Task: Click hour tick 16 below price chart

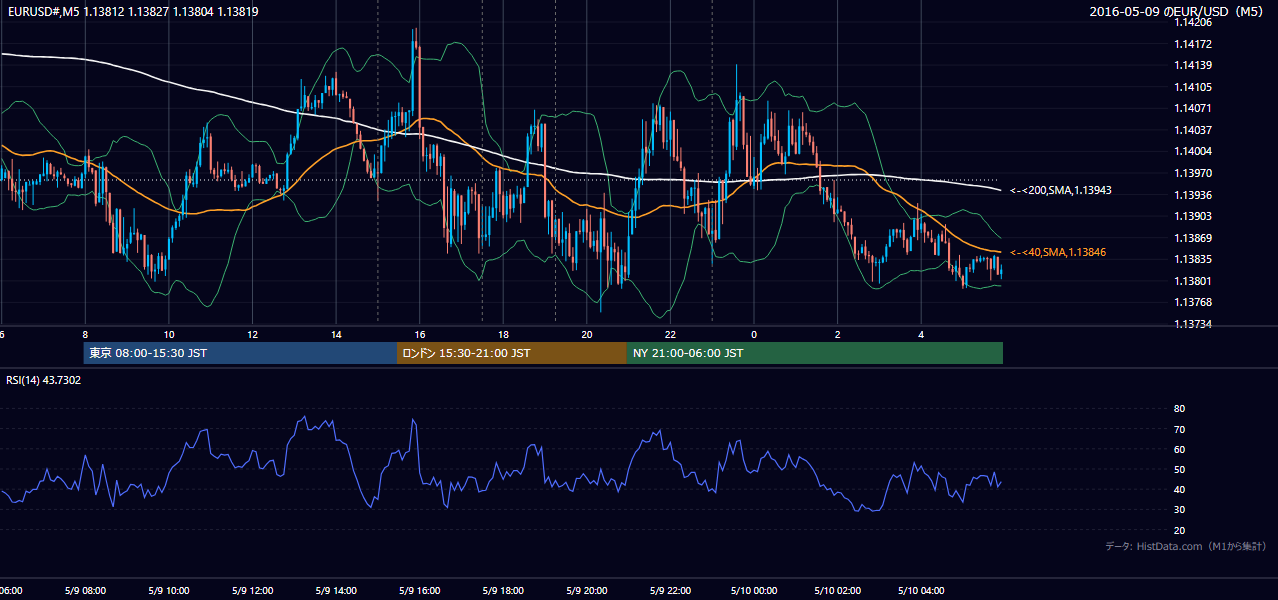Action: pos(419,335)
